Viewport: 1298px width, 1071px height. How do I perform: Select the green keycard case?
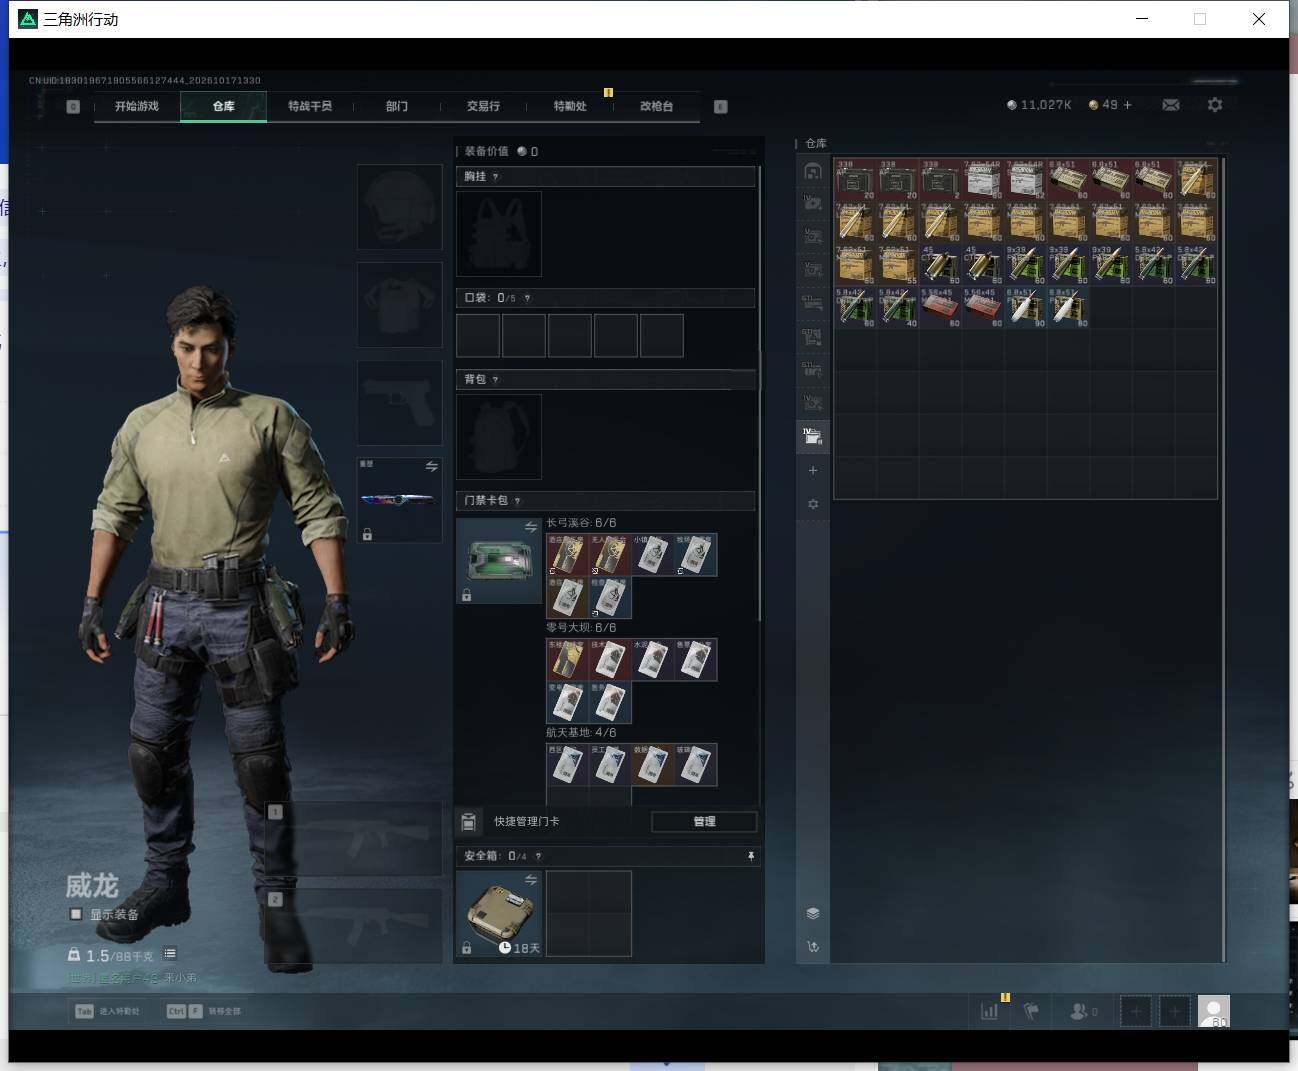pyautogui.click(x=499, y=560)
